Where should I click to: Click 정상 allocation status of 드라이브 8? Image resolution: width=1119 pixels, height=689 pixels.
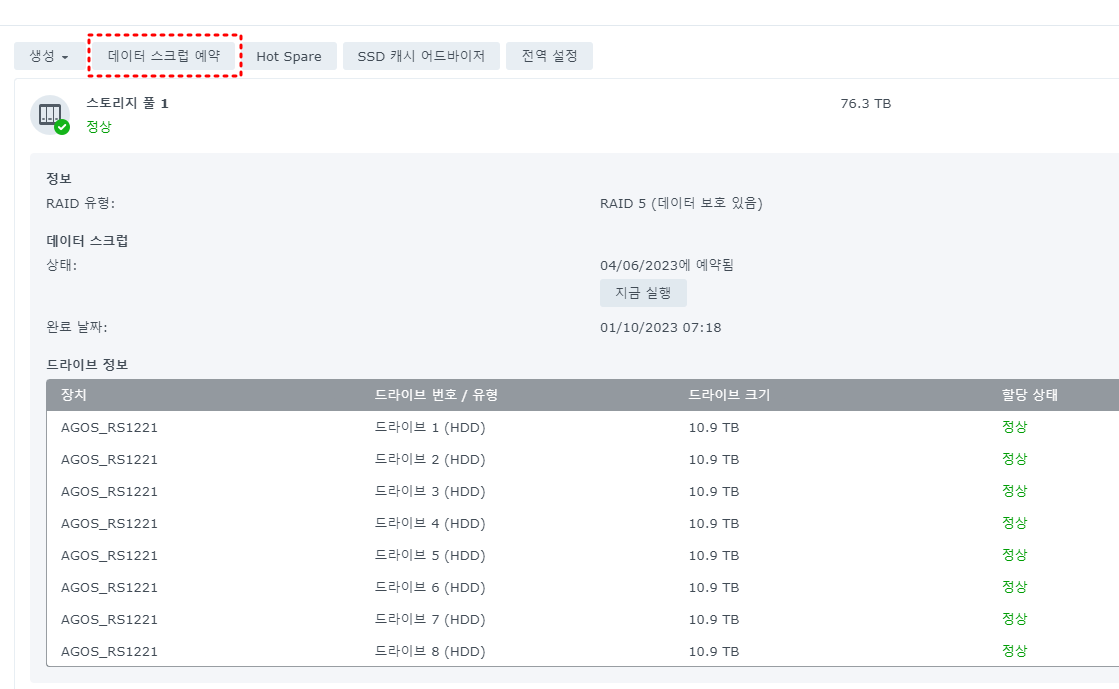click(x=1015, y=651)
